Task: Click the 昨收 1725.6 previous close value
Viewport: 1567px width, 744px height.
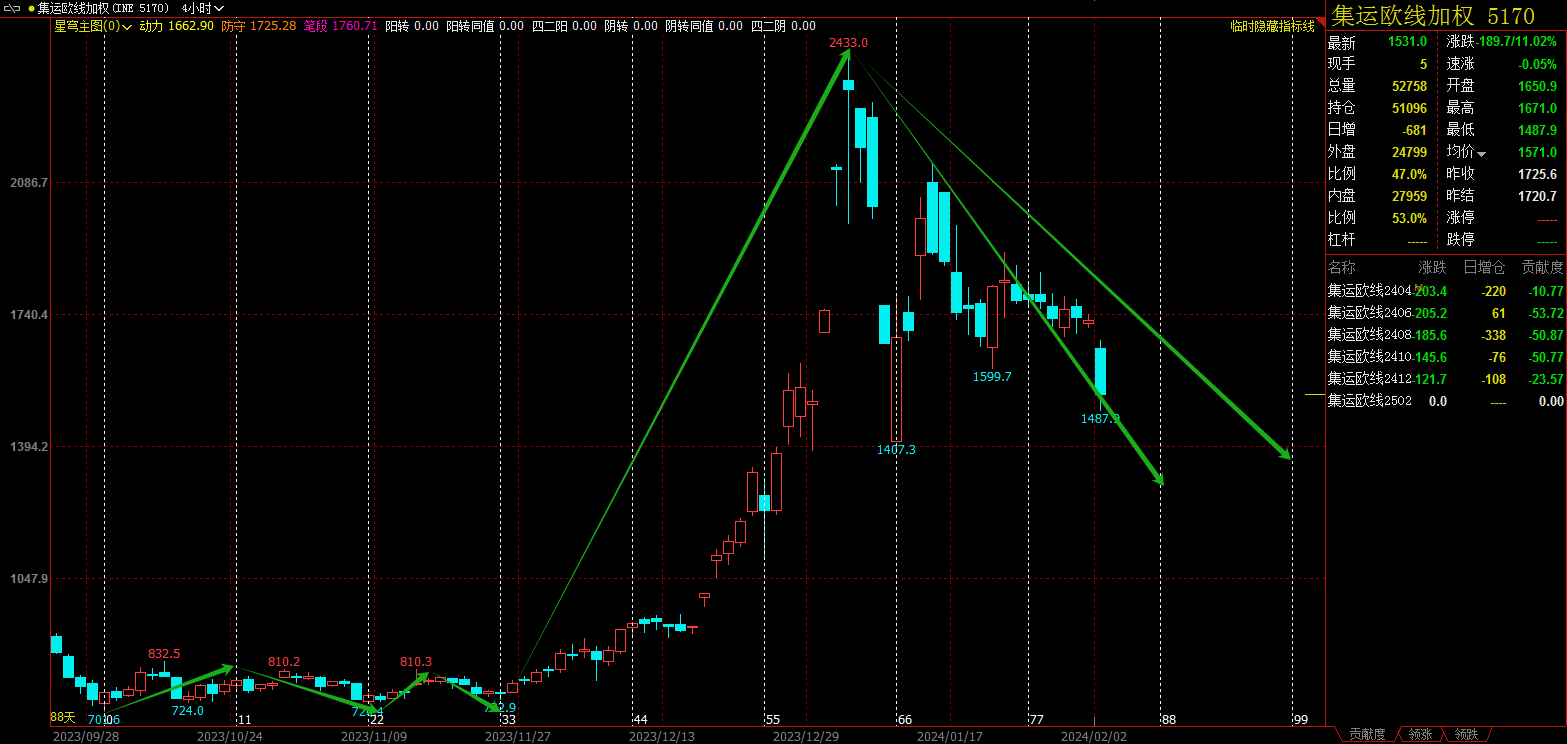Action: pos(1537,174)
